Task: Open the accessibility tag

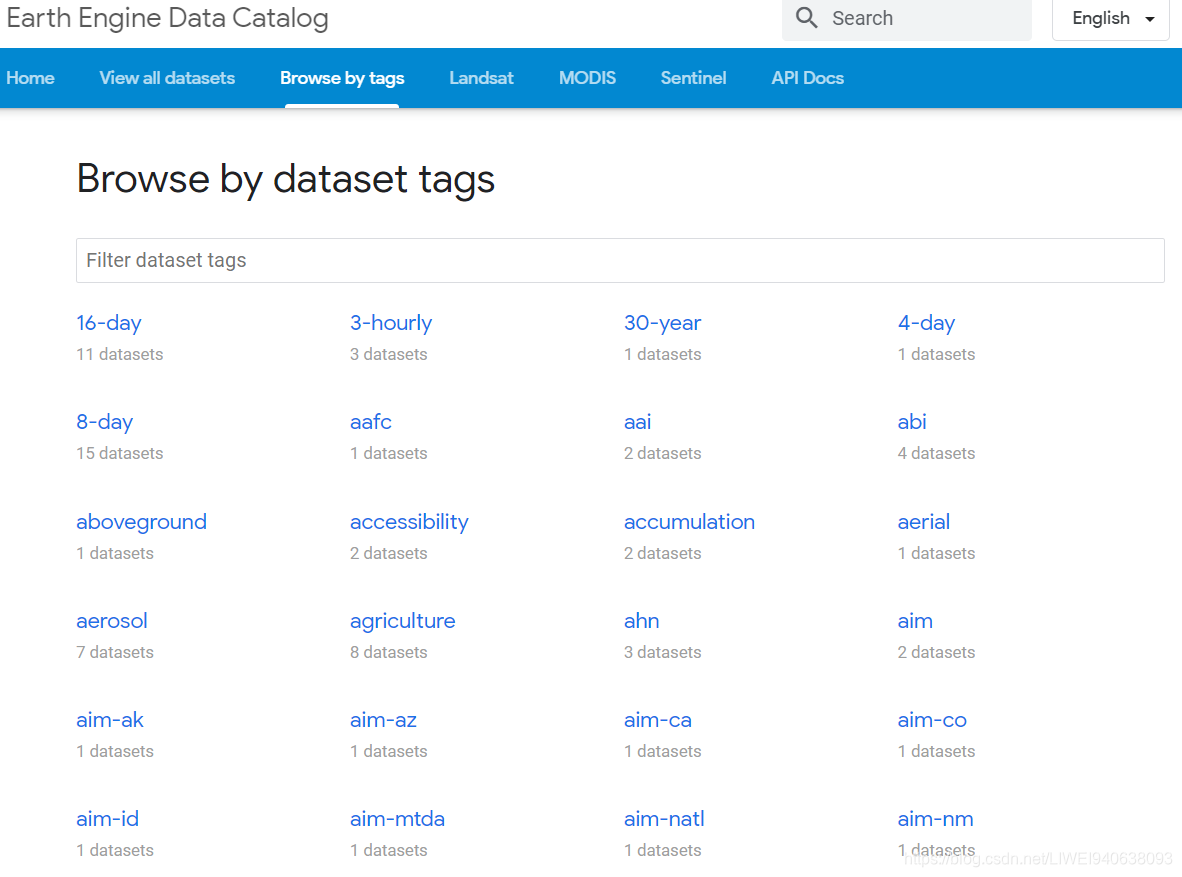Action: 409,522
